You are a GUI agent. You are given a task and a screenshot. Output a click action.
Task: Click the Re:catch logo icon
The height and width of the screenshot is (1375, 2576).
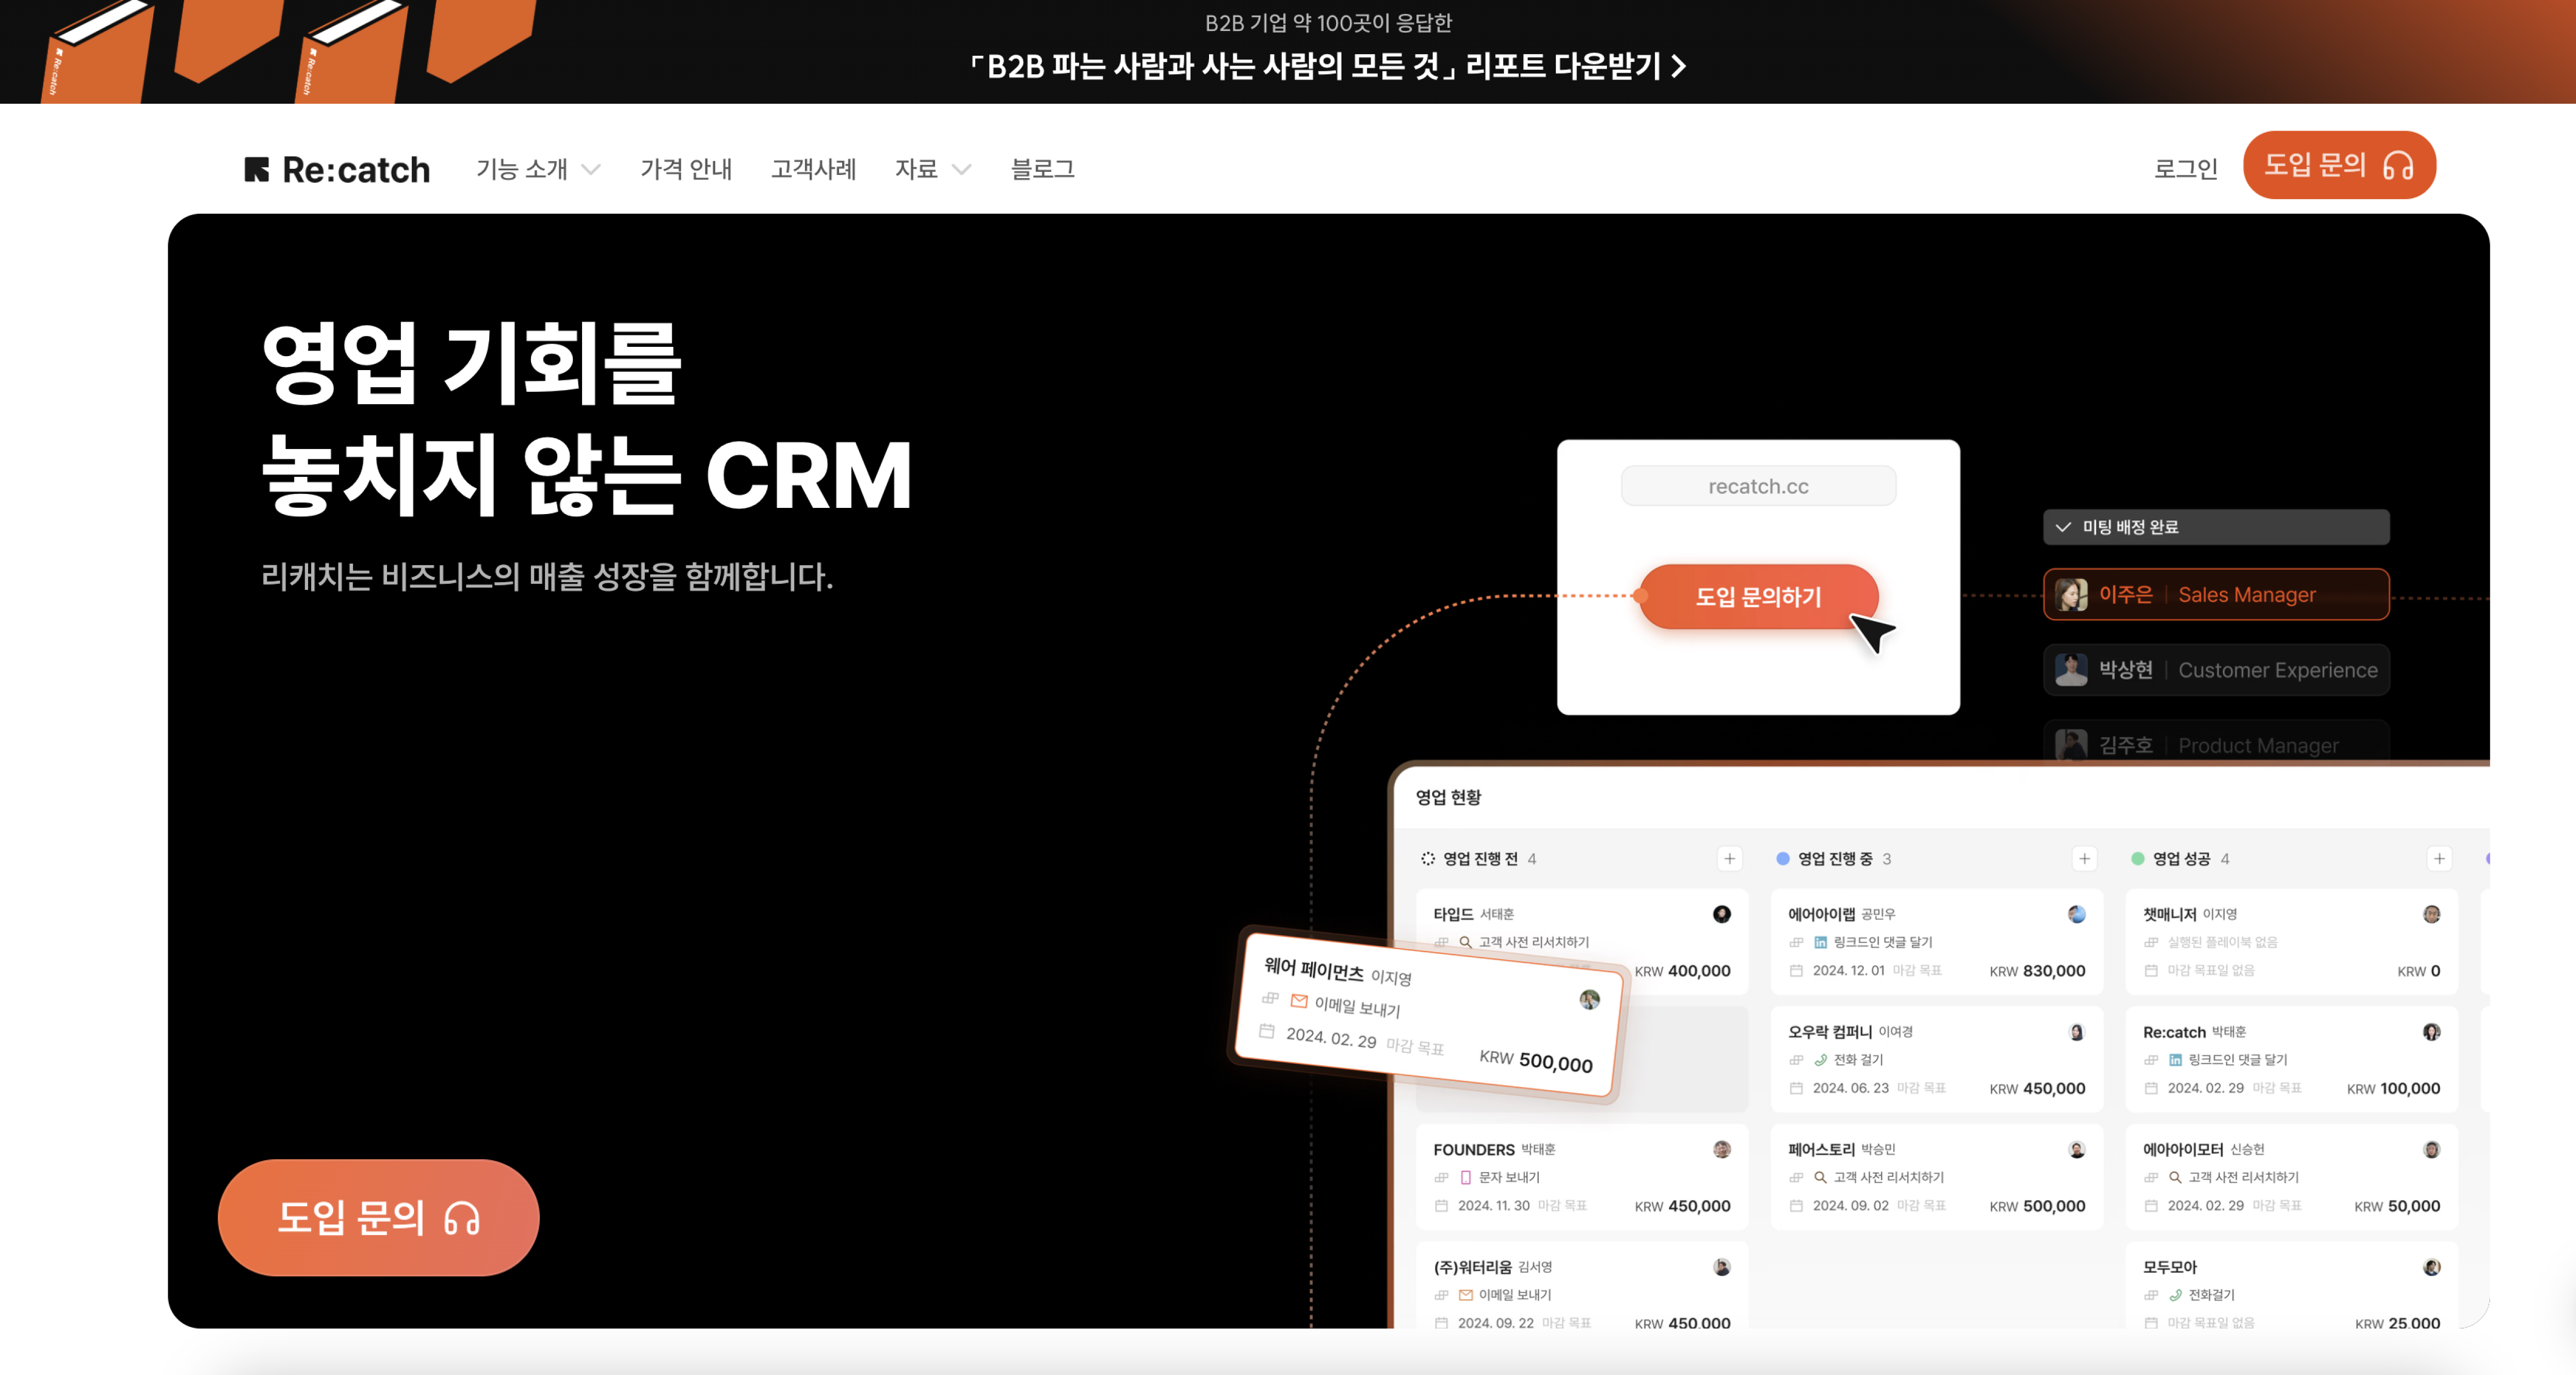(257, 170)
